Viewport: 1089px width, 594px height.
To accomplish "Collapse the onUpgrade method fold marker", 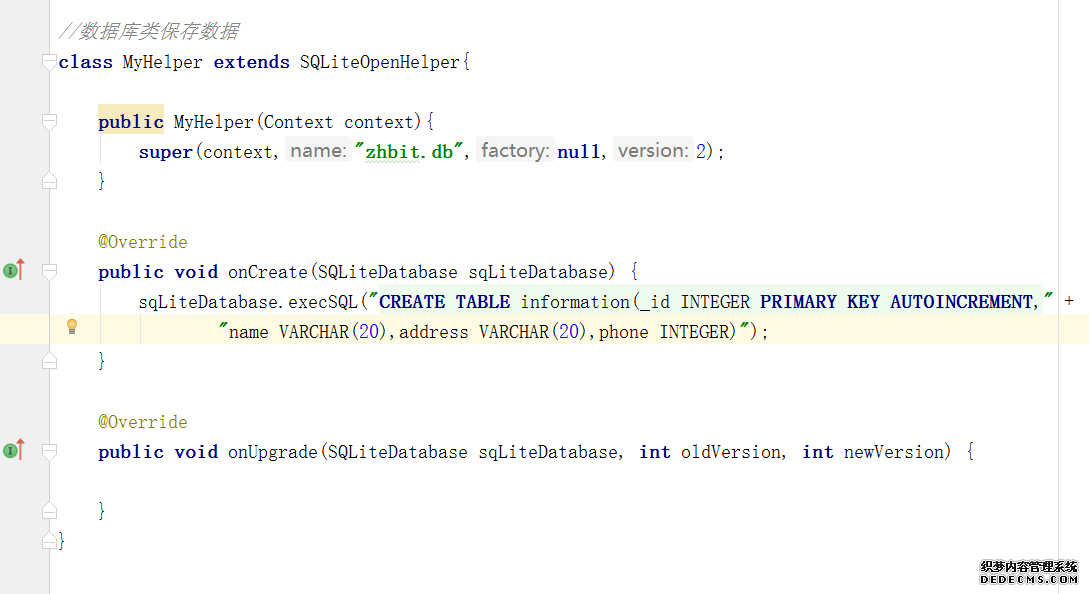I will (x=49, y=451).
